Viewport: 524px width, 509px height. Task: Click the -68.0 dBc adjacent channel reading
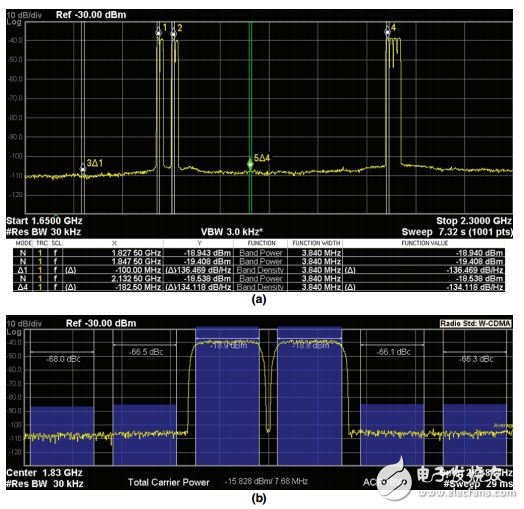63,359
